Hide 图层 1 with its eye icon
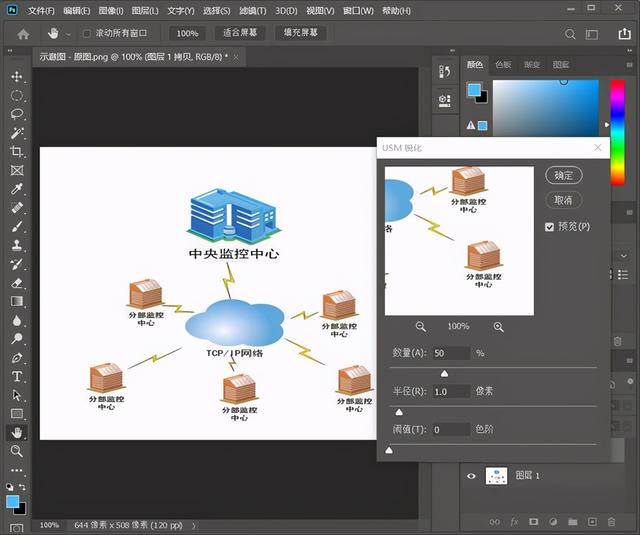Image resolution: width=640 pixels, height=535 pixels. [471, 476]
